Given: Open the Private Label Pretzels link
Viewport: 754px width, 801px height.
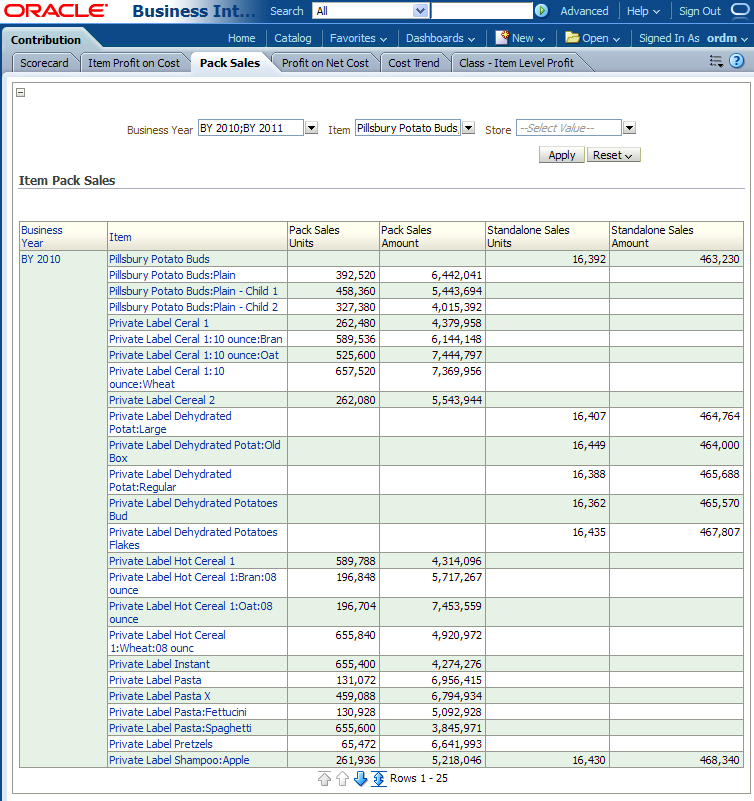Looking at the screenshot, I should coord(160,744).
